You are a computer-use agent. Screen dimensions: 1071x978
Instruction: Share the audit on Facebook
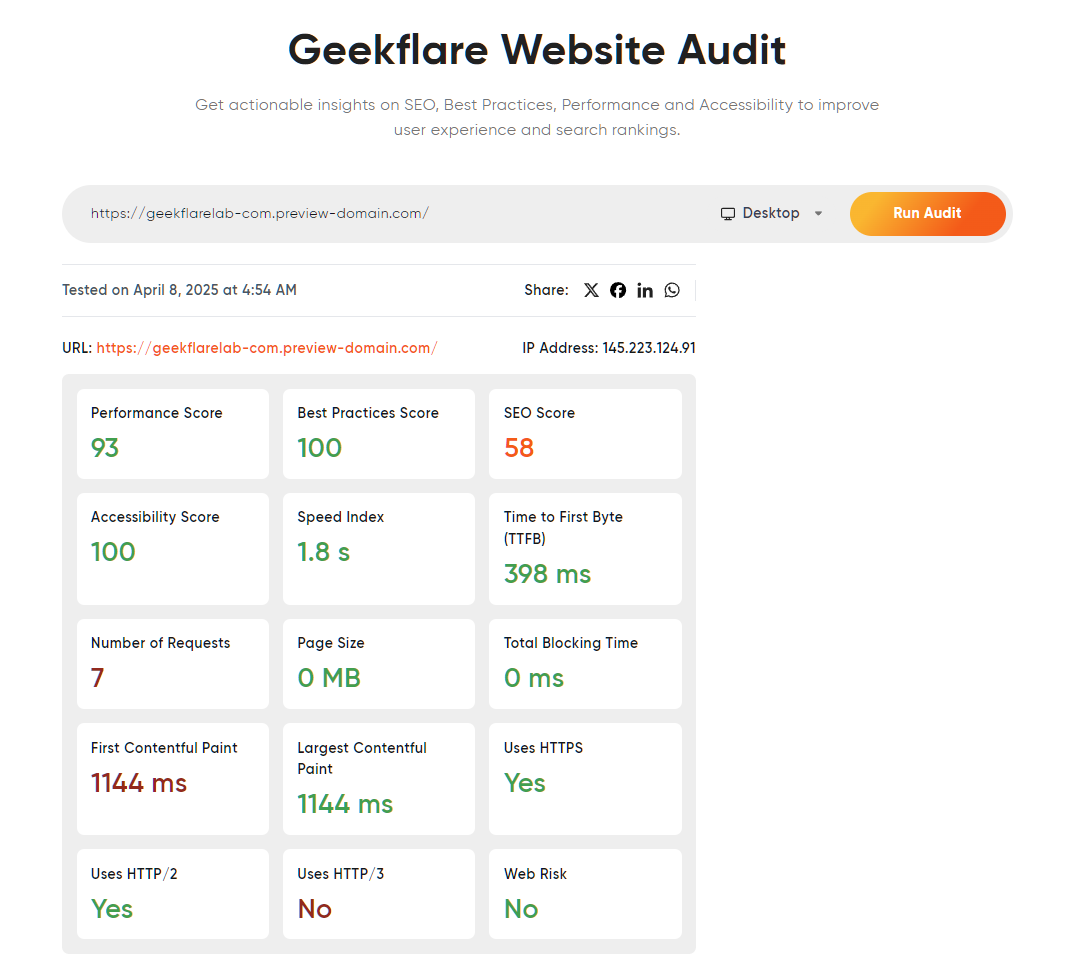[x=618, y=290]
